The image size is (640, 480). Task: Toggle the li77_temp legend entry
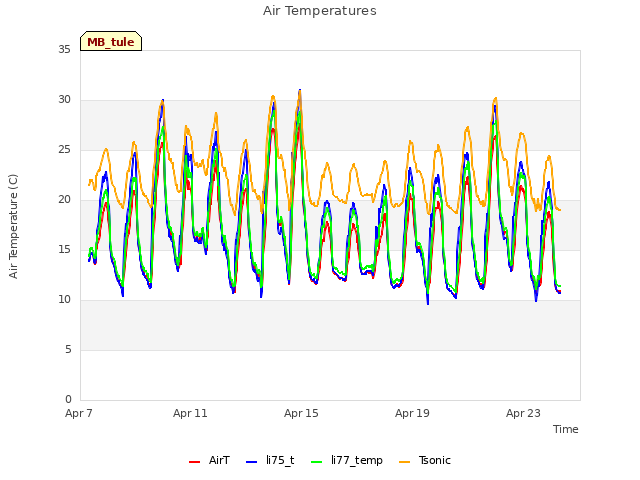347,460
